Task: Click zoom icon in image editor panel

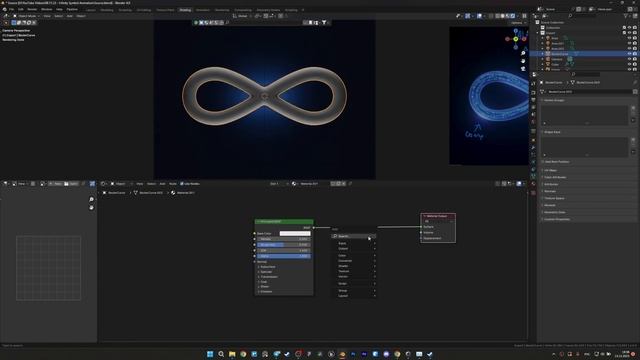Action: (91, 200)
